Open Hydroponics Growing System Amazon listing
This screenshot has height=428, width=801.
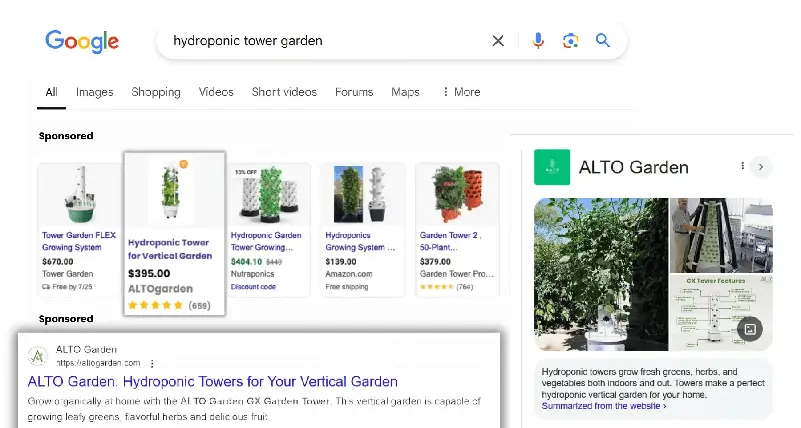(360, 241)
